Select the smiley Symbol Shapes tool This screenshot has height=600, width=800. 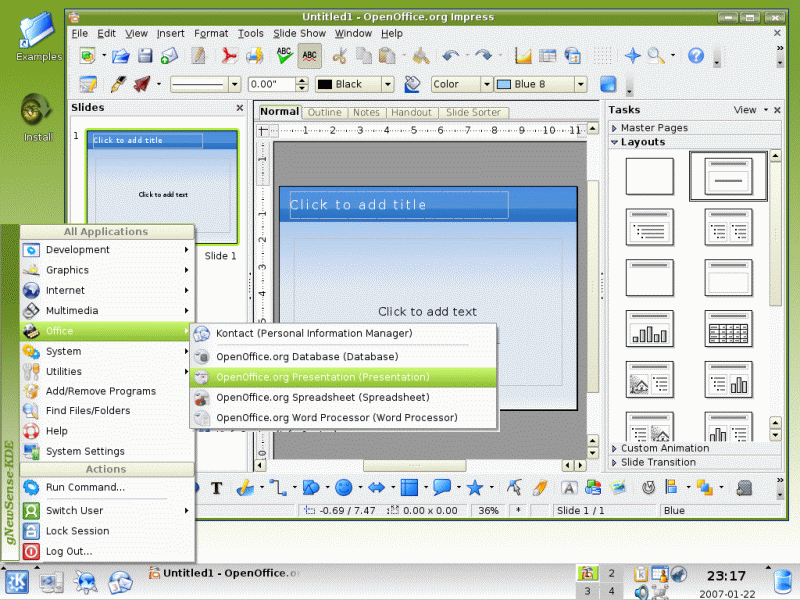click(x=343, y=488)
